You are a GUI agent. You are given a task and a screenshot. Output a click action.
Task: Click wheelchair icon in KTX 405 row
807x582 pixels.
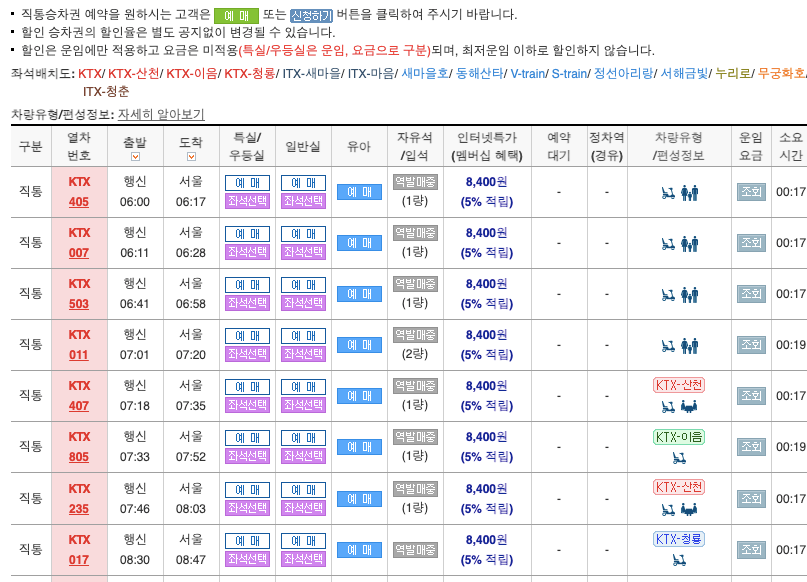pos(668,193)
